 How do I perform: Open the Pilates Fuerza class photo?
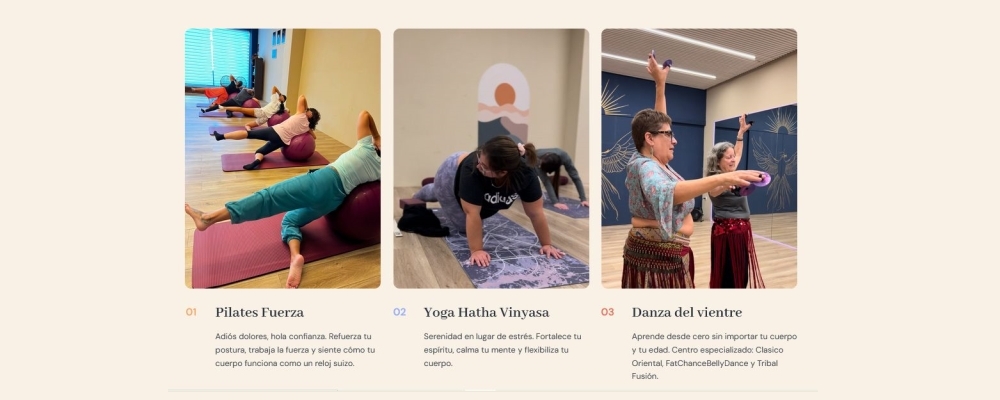pos(283,158)
